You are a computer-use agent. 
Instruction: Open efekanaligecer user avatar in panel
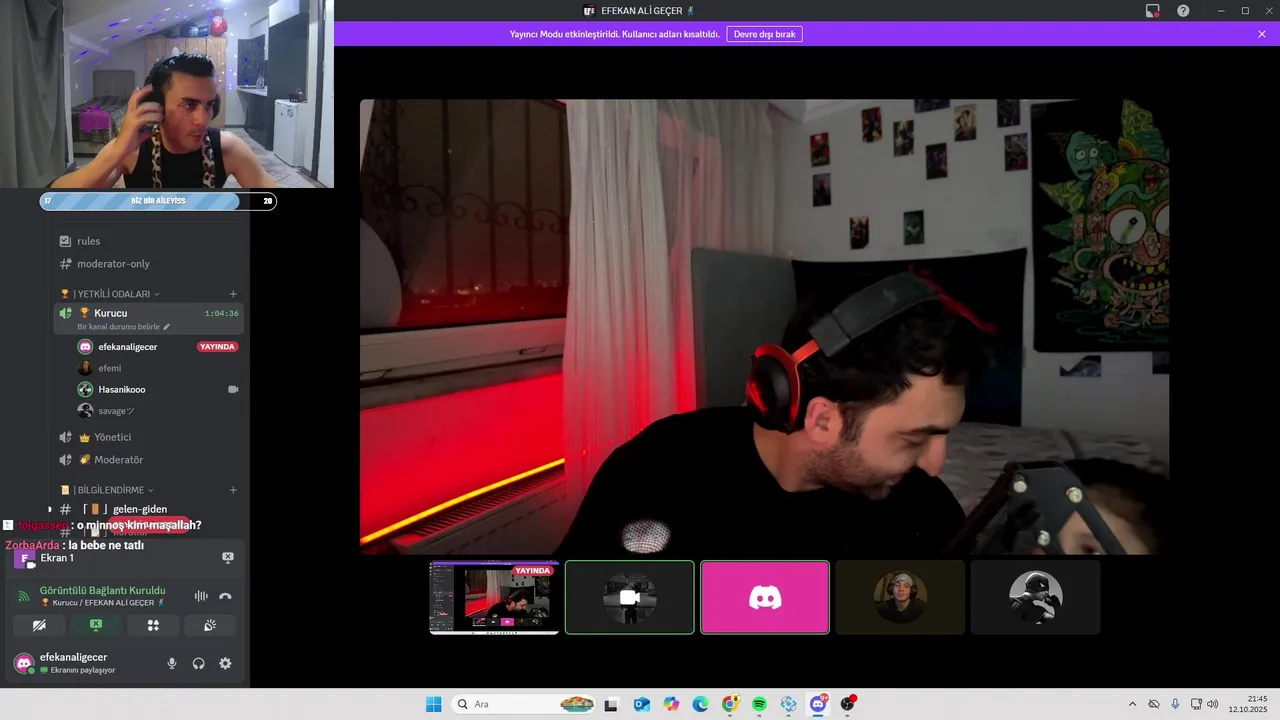pos(23,663)
